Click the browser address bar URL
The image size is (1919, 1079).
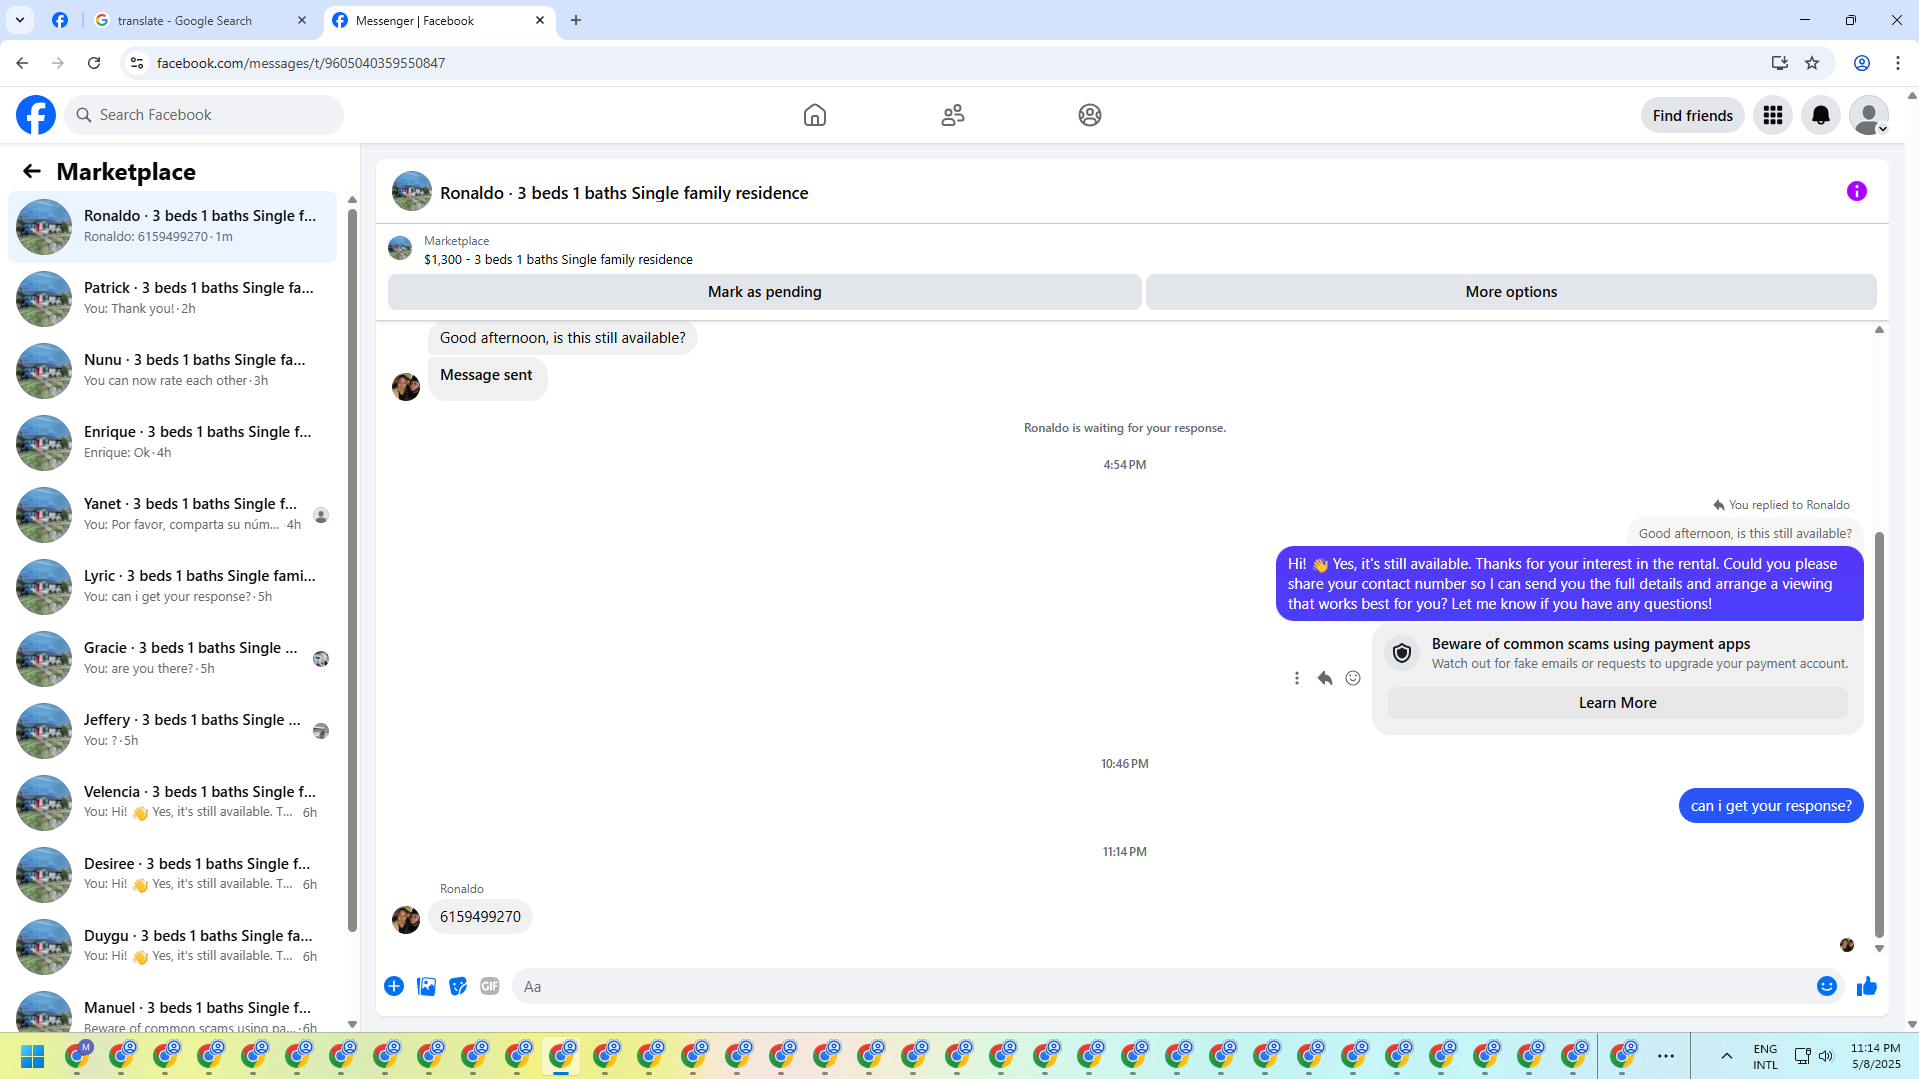(301, 63)
